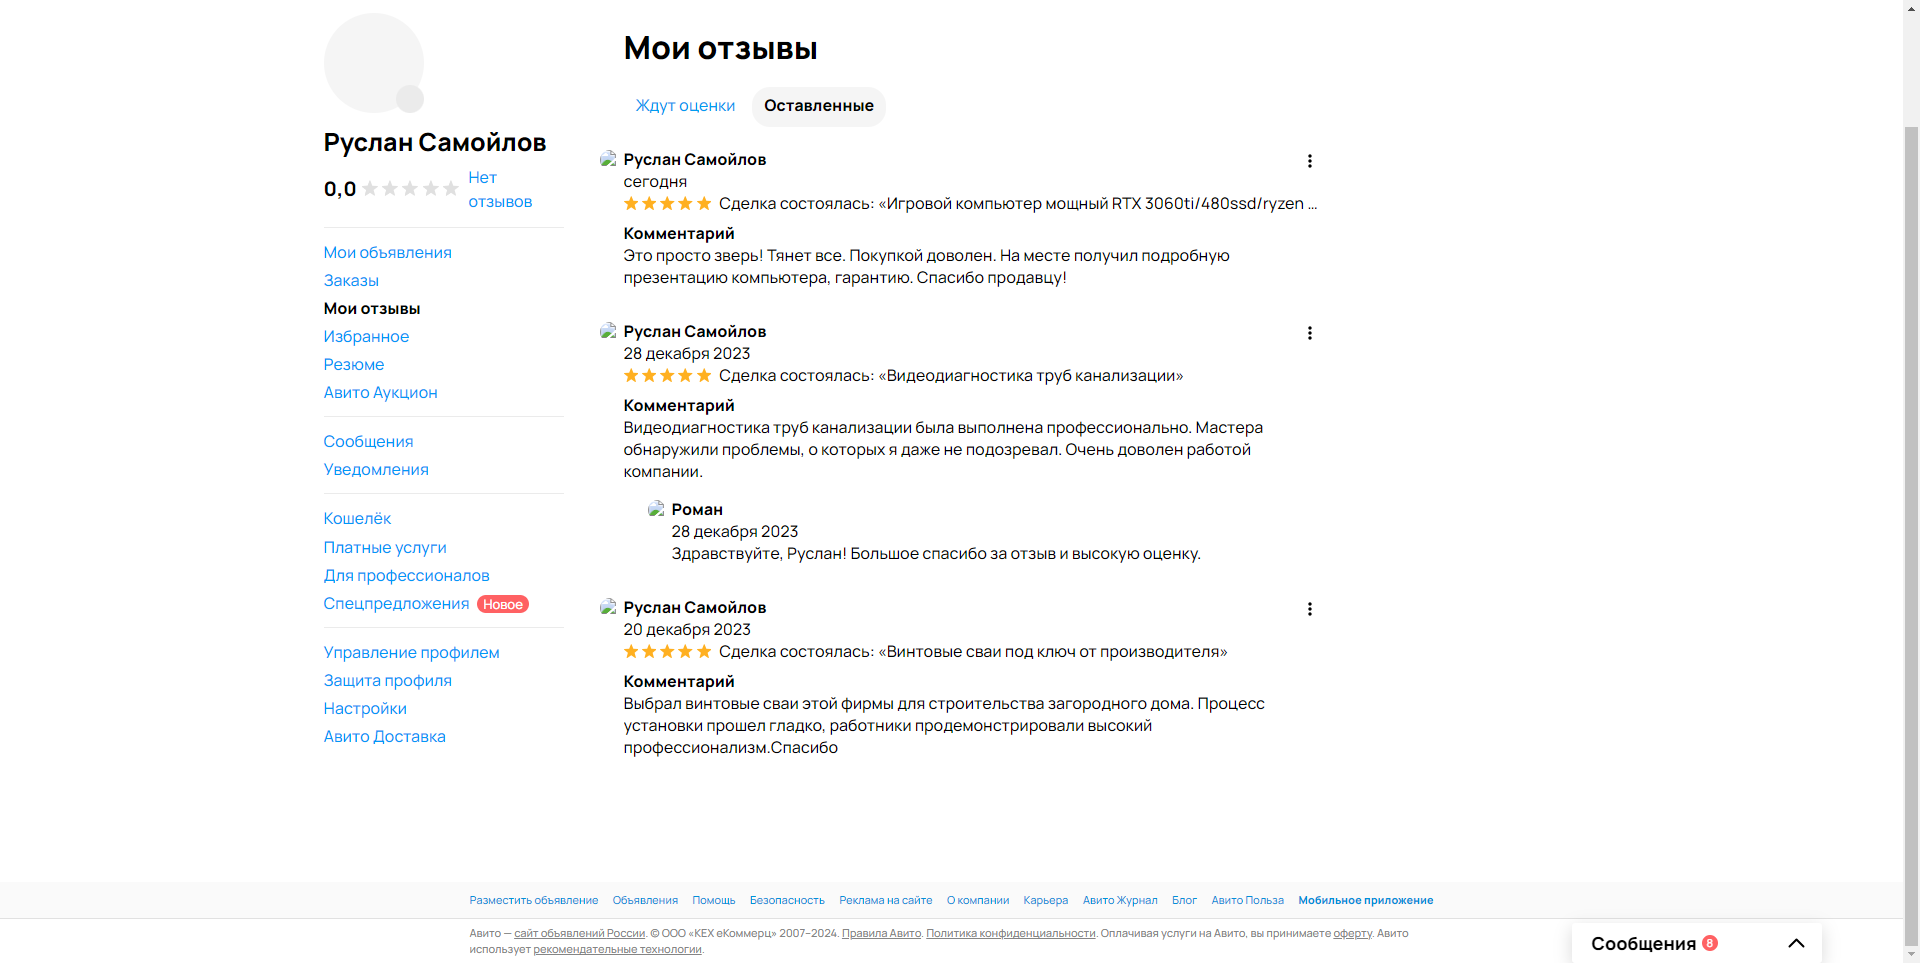Expand the Сообщения chat panel chevron

(1796, 943)
